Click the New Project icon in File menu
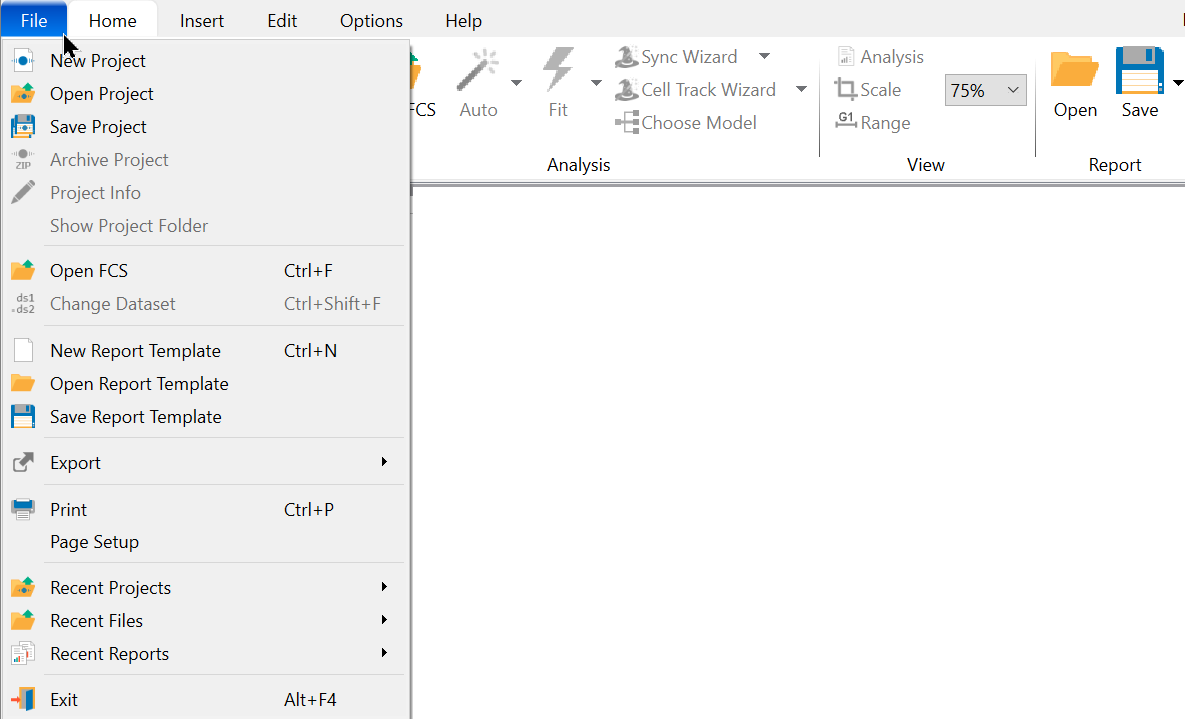The image size is (1185, 719). tap(23, 61)
